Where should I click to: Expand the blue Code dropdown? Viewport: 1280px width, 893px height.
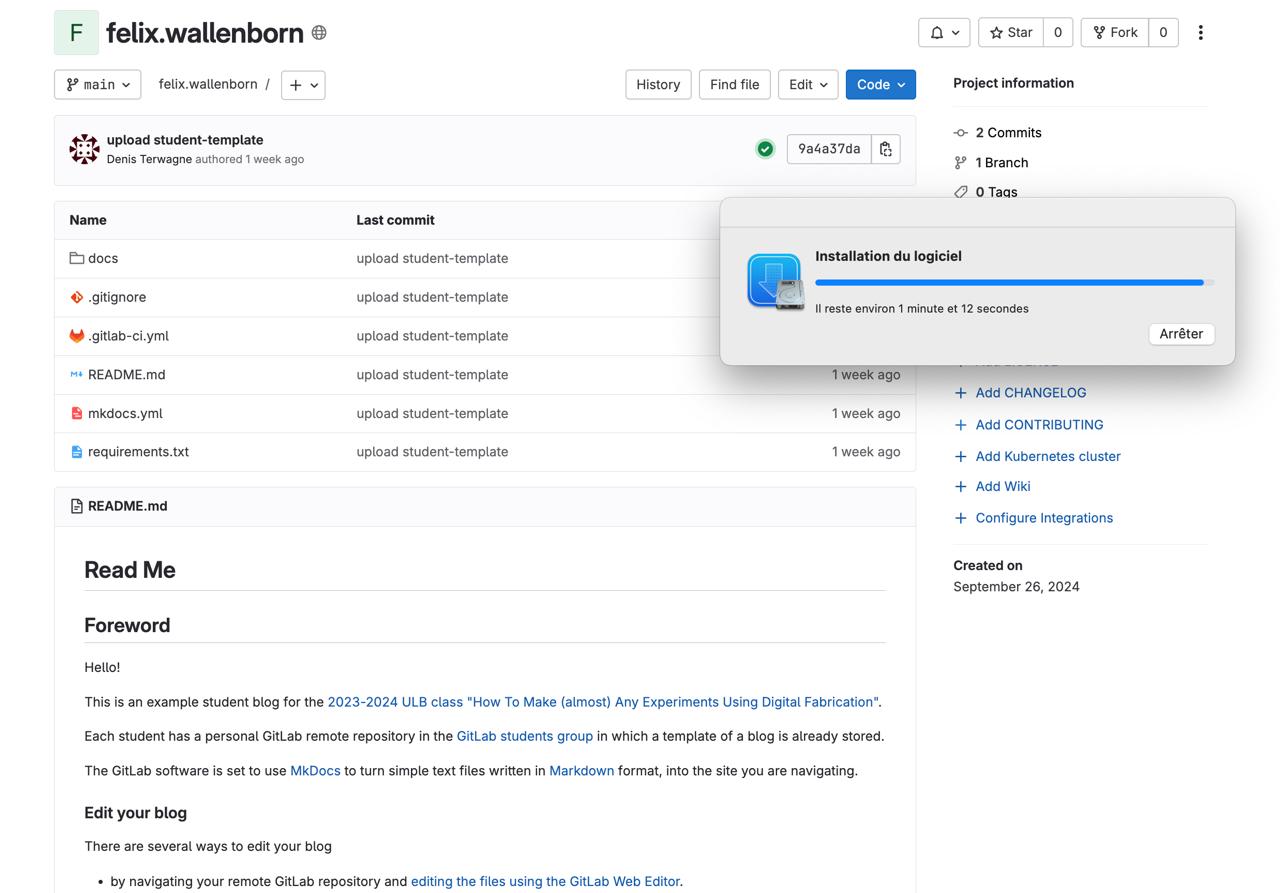coord(880,85)
